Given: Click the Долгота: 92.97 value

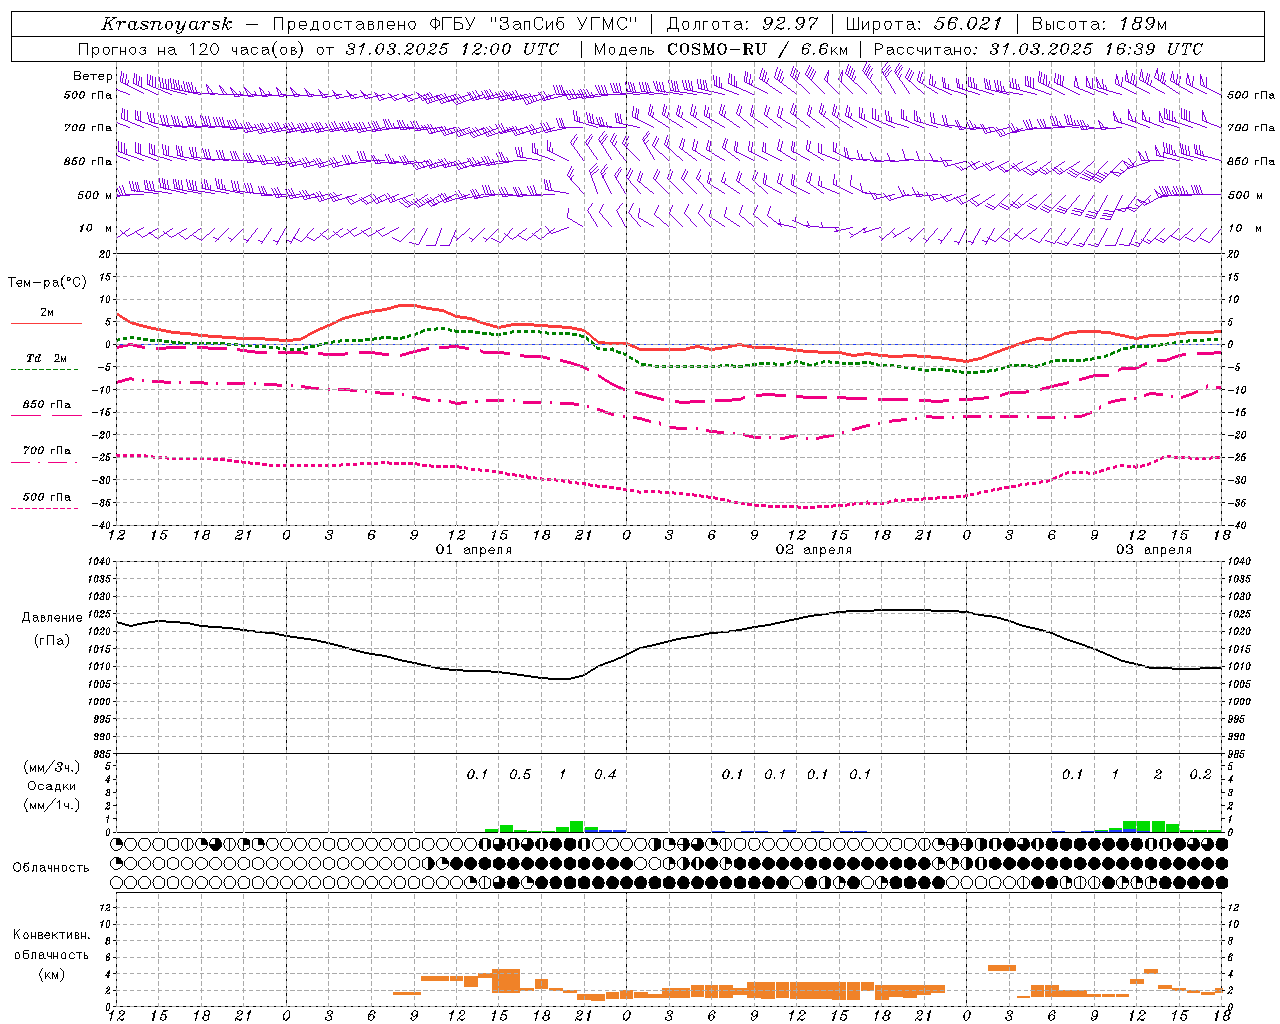Looking at the screenshot, I should tap(742, 24).
